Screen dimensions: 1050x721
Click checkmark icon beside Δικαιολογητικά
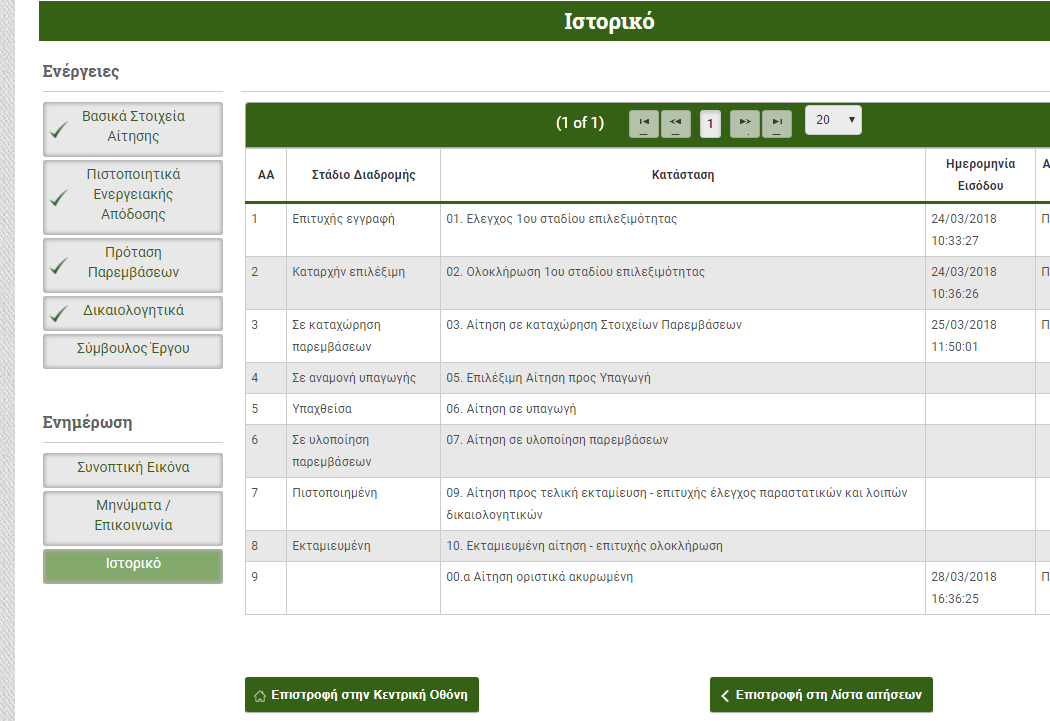(x=59, y=313)
